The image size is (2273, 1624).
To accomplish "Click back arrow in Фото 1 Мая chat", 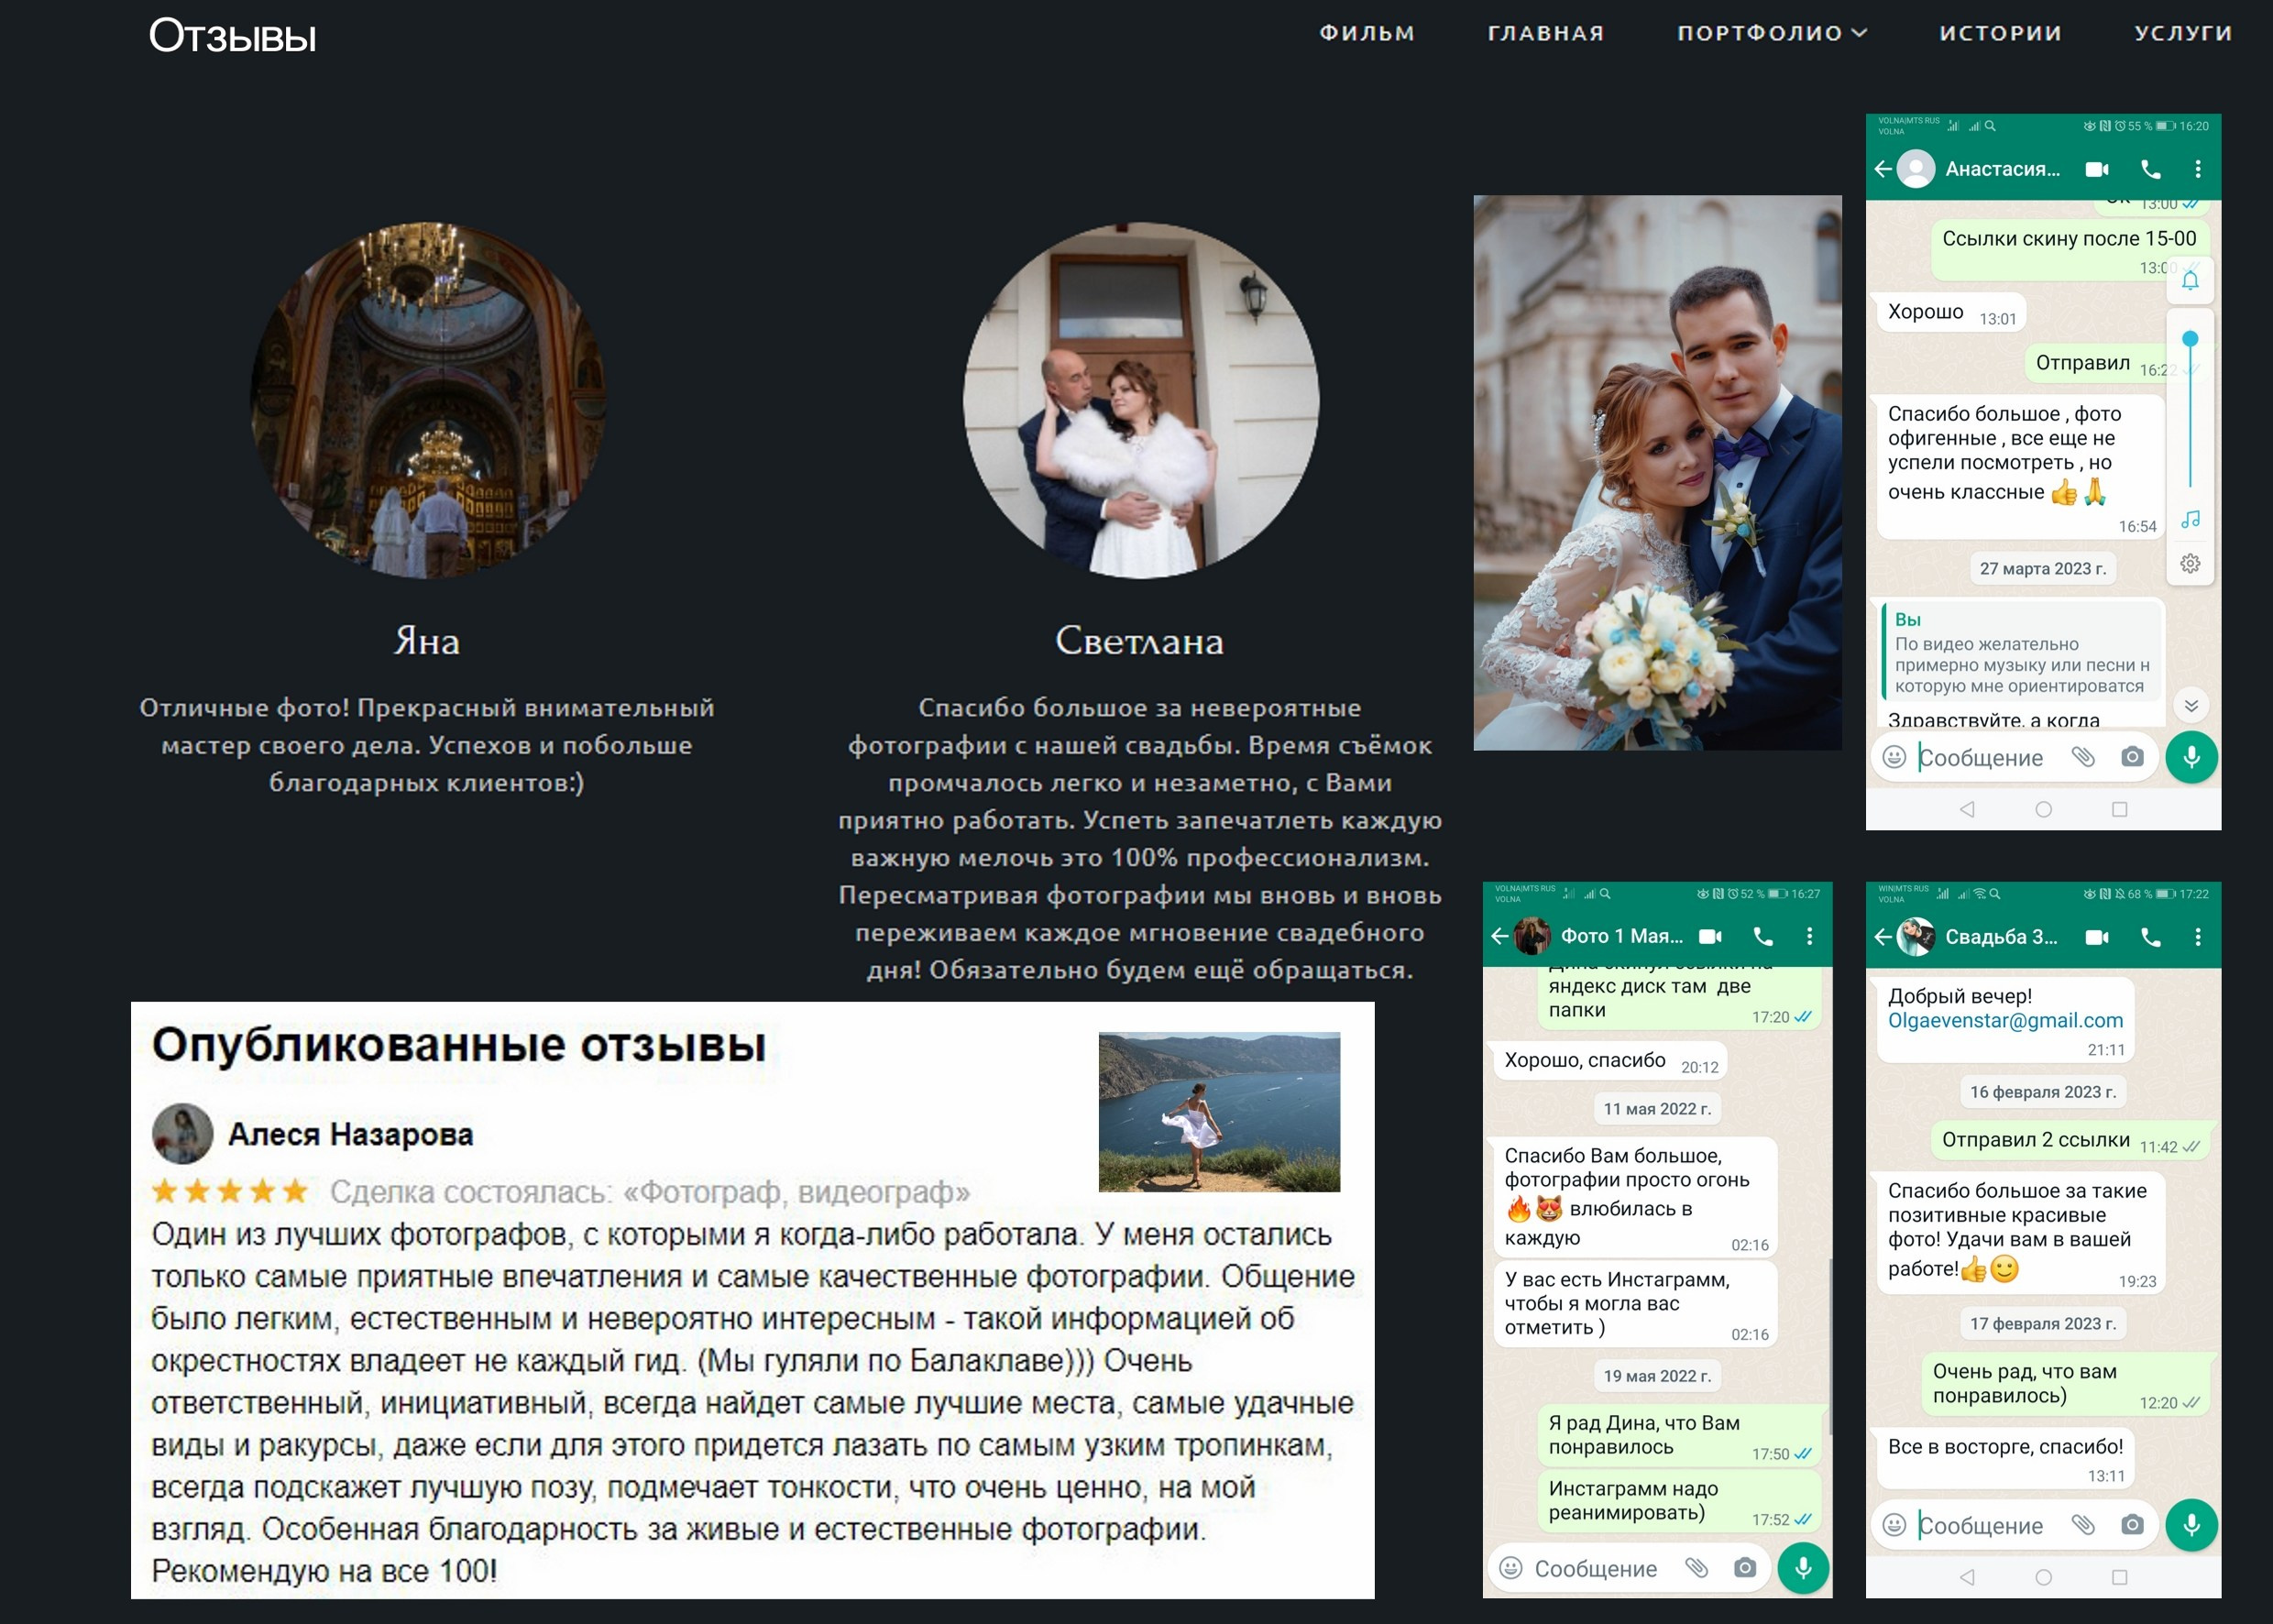I will tap(1499, 936).
